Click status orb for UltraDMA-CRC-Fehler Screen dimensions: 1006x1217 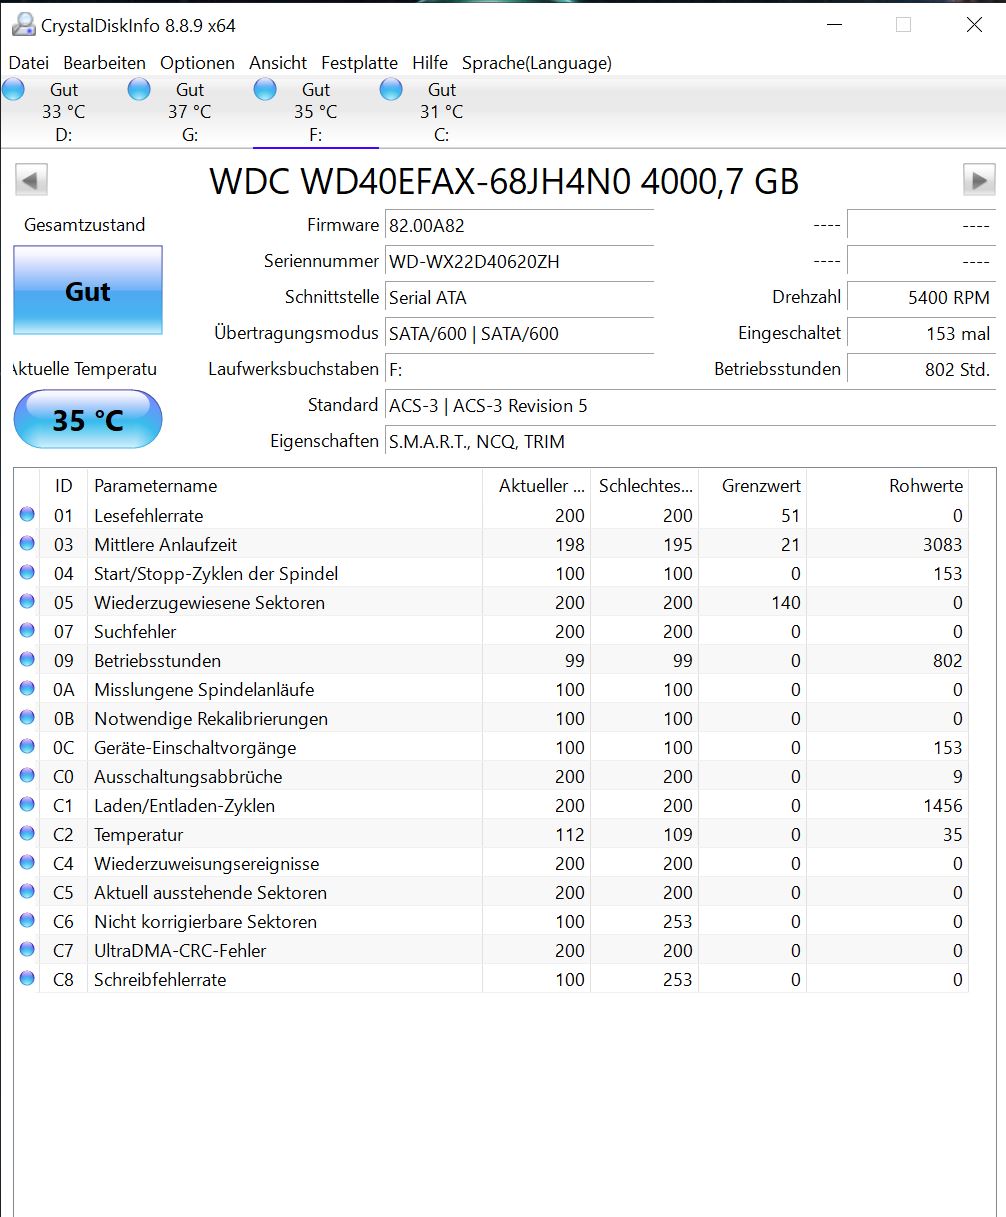[27, 950]
